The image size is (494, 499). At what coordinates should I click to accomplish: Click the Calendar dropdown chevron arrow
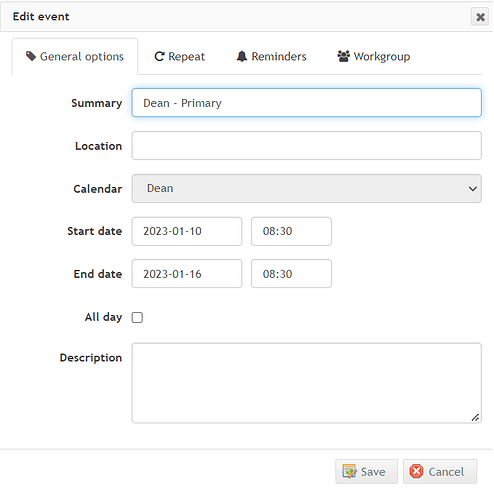pyautogui.click(x=472, y=189)
